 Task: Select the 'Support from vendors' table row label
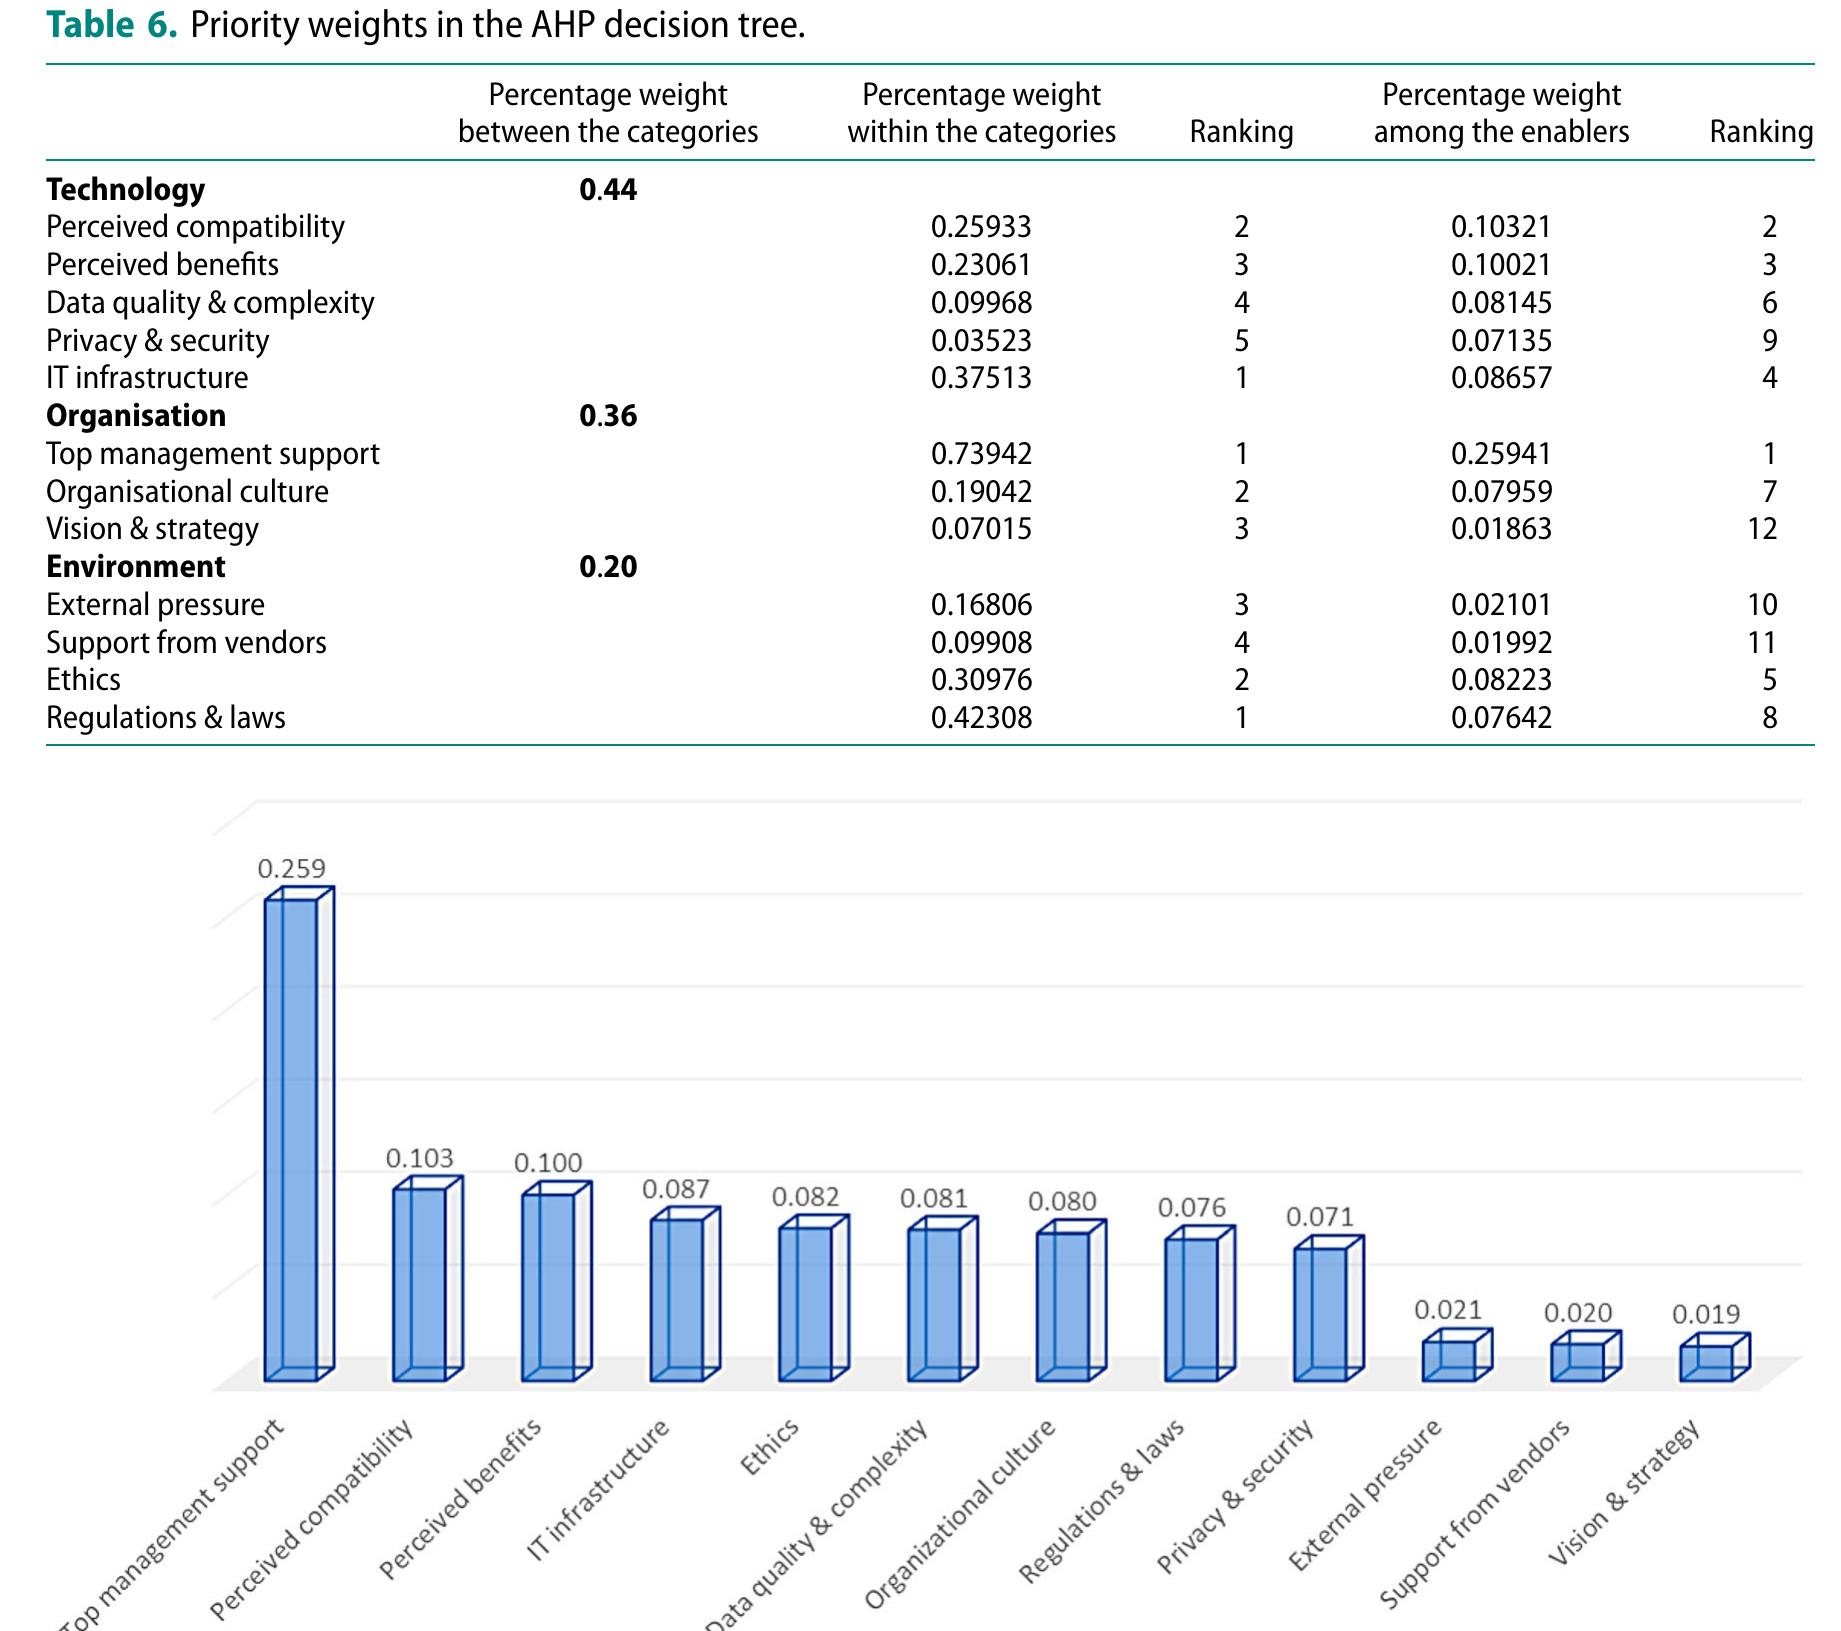(186, 643)
